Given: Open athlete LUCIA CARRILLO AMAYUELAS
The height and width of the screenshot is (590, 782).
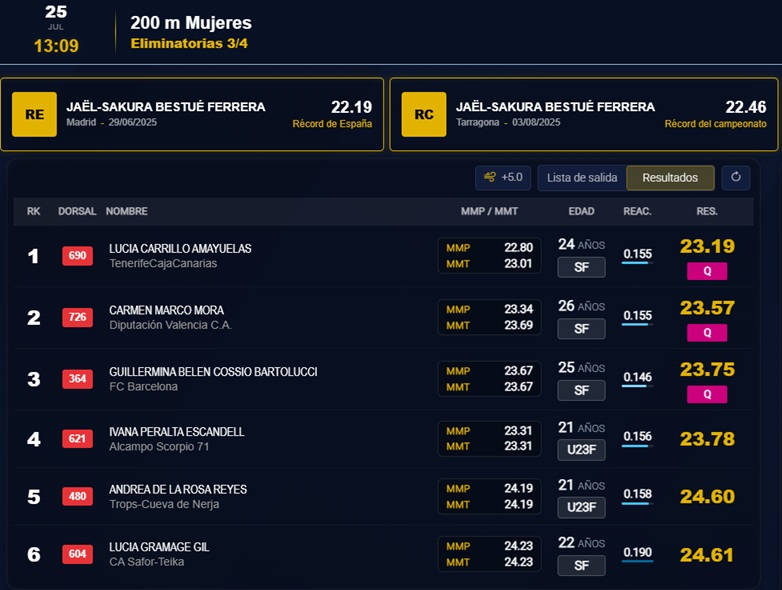Looking at the screenshot, I should [180, 248].
